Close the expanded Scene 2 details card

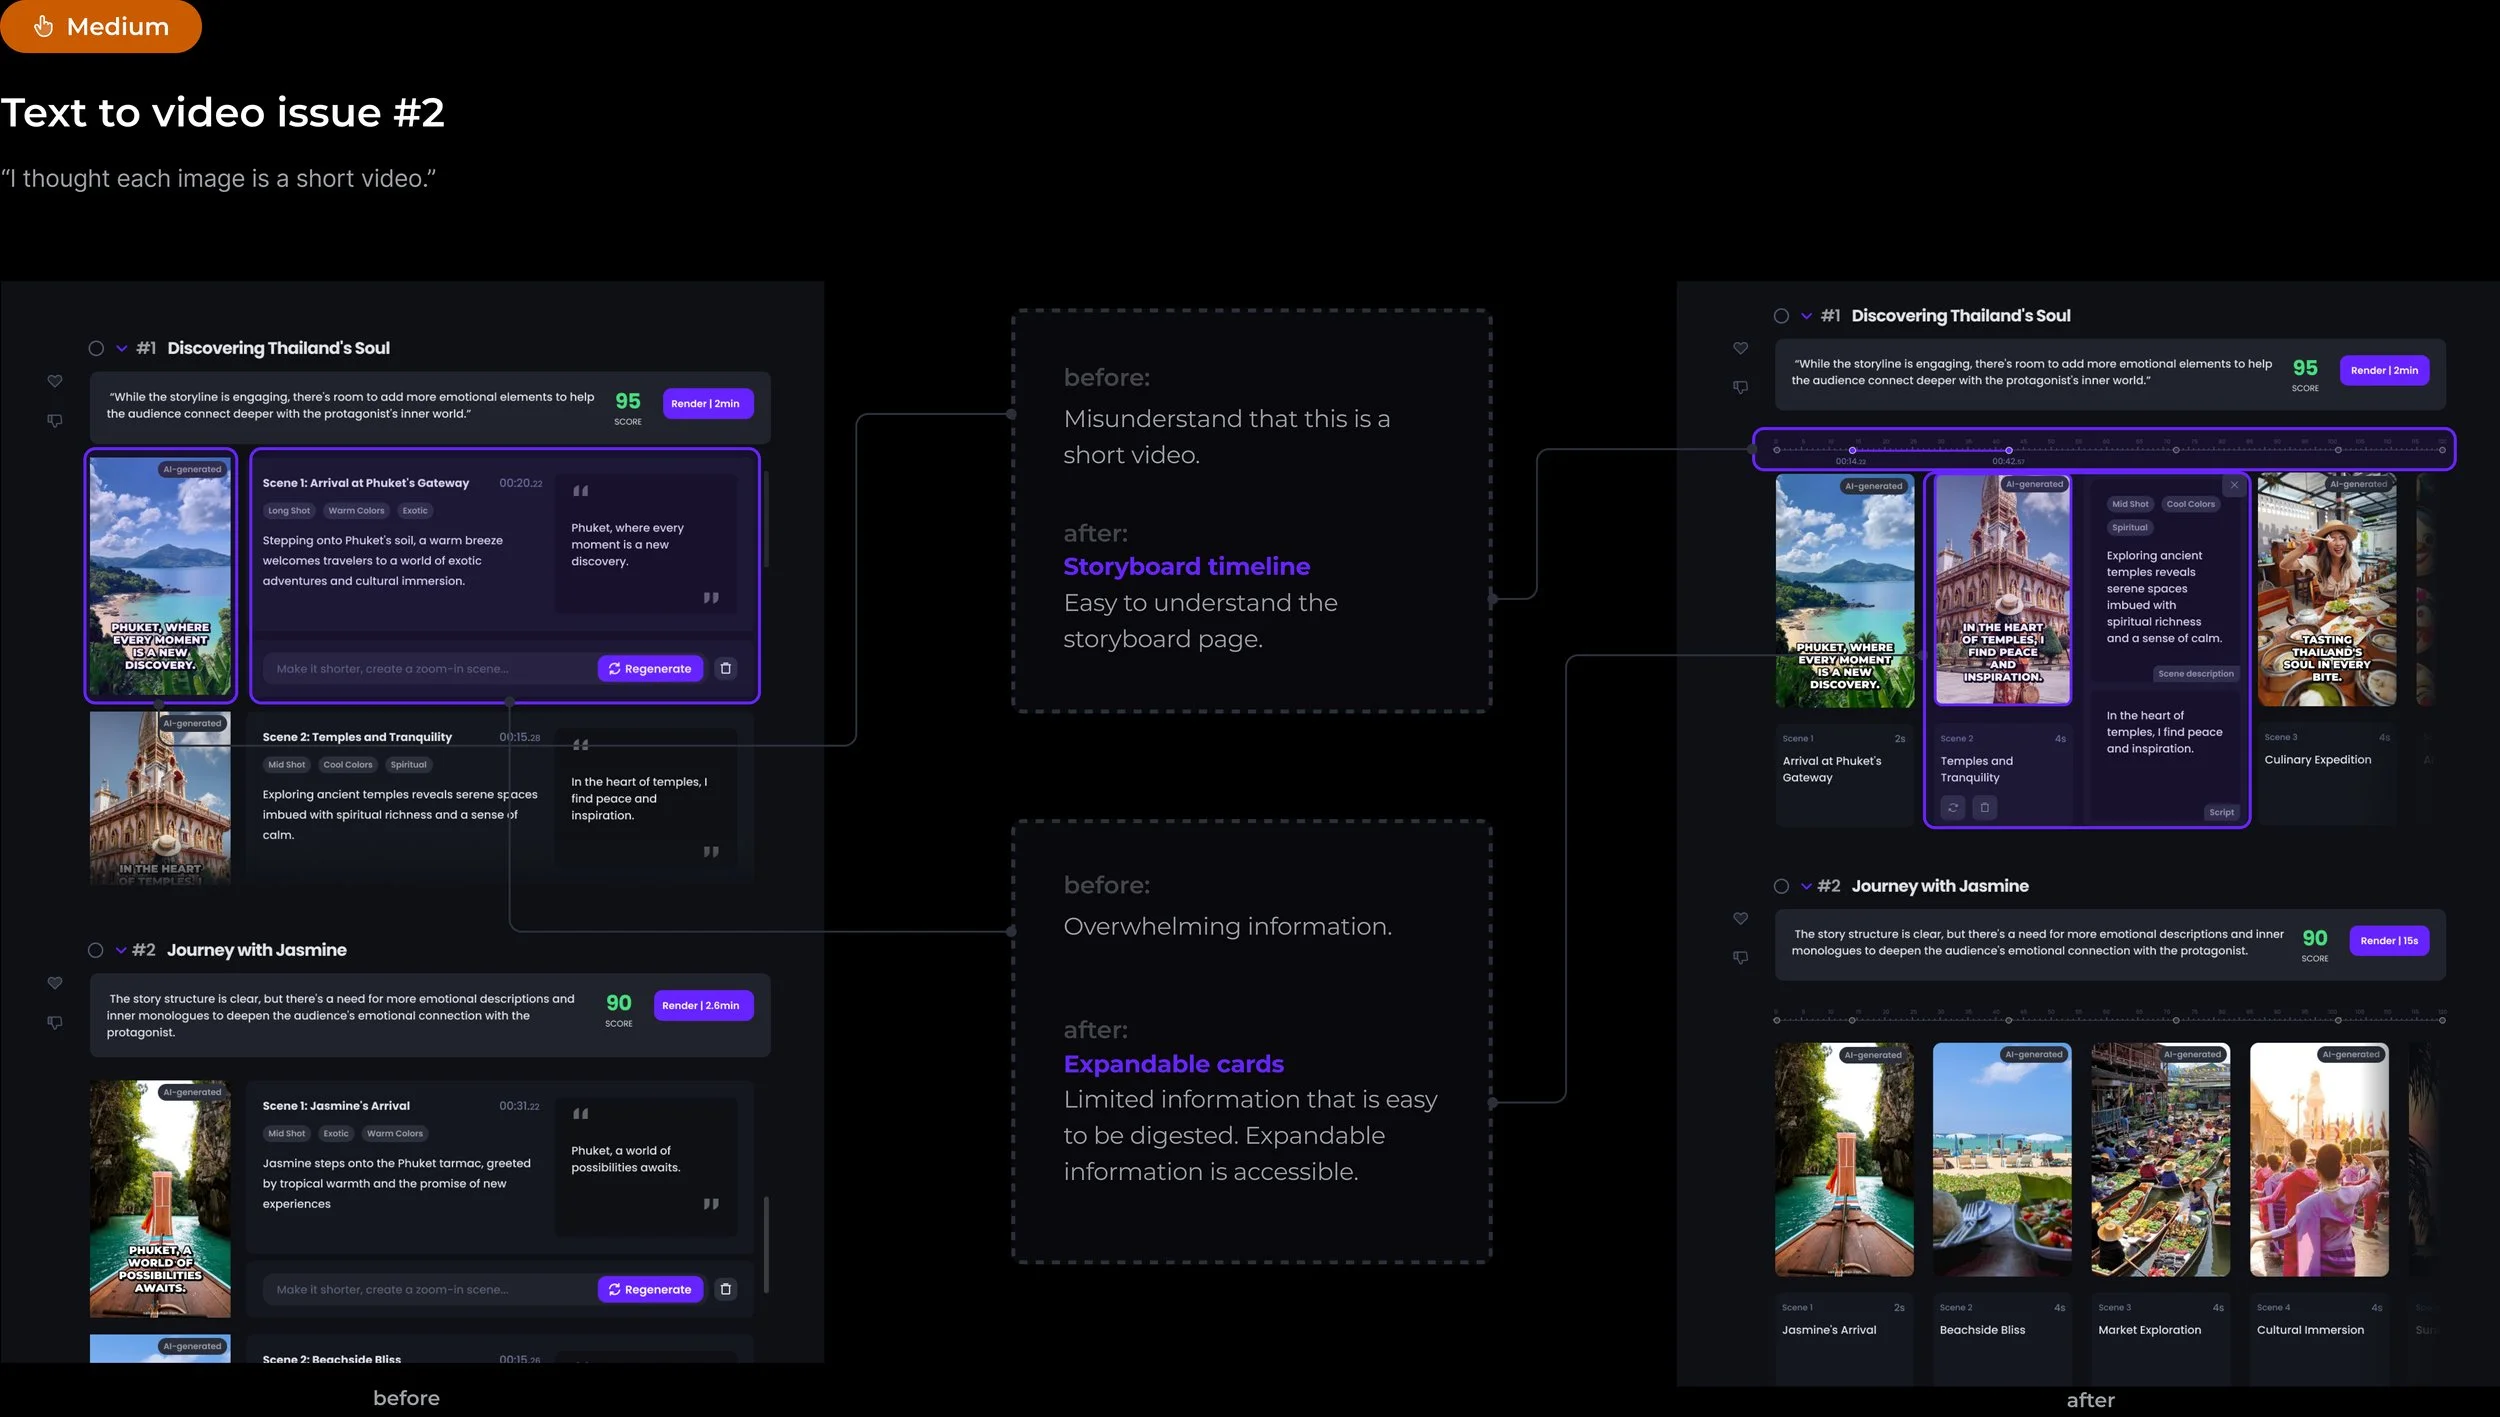point(2234,485)
